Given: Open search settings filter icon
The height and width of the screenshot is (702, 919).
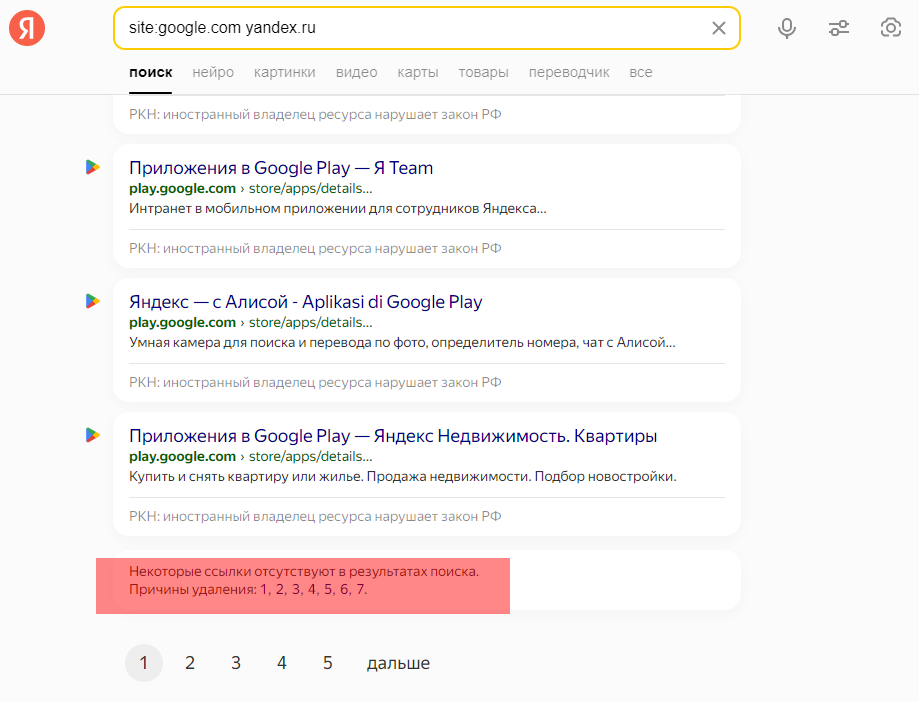Looking at the screenshot, I should (x=839, y=28).
